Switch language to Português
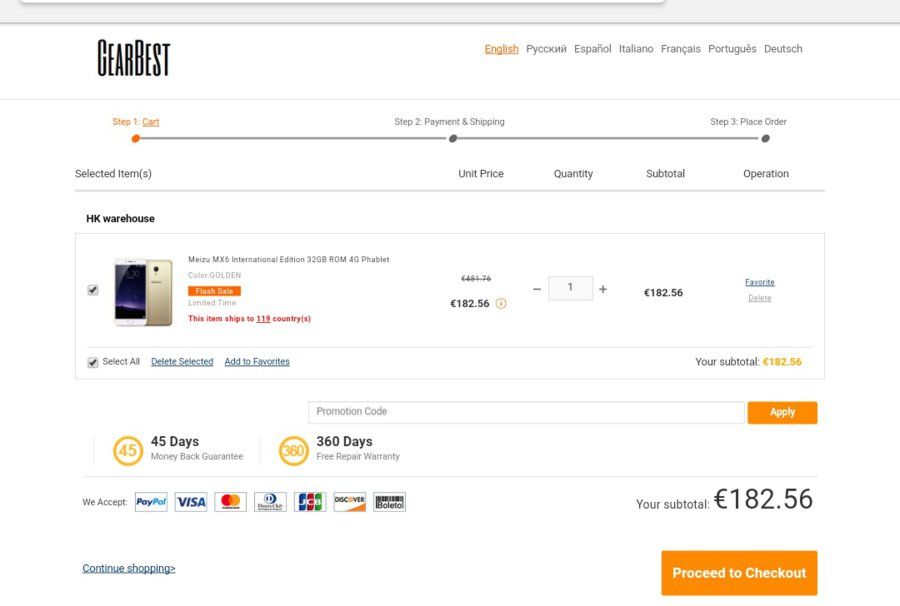 (732, 49)
